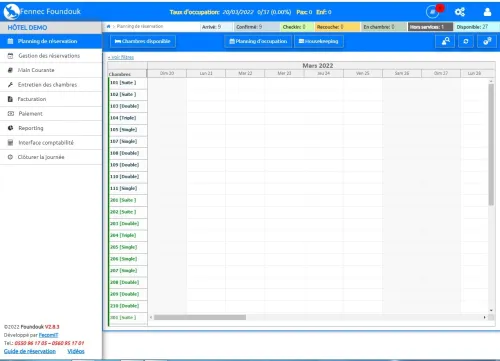Click the Disponible 27 status indicator

click(x=477, y=27)
